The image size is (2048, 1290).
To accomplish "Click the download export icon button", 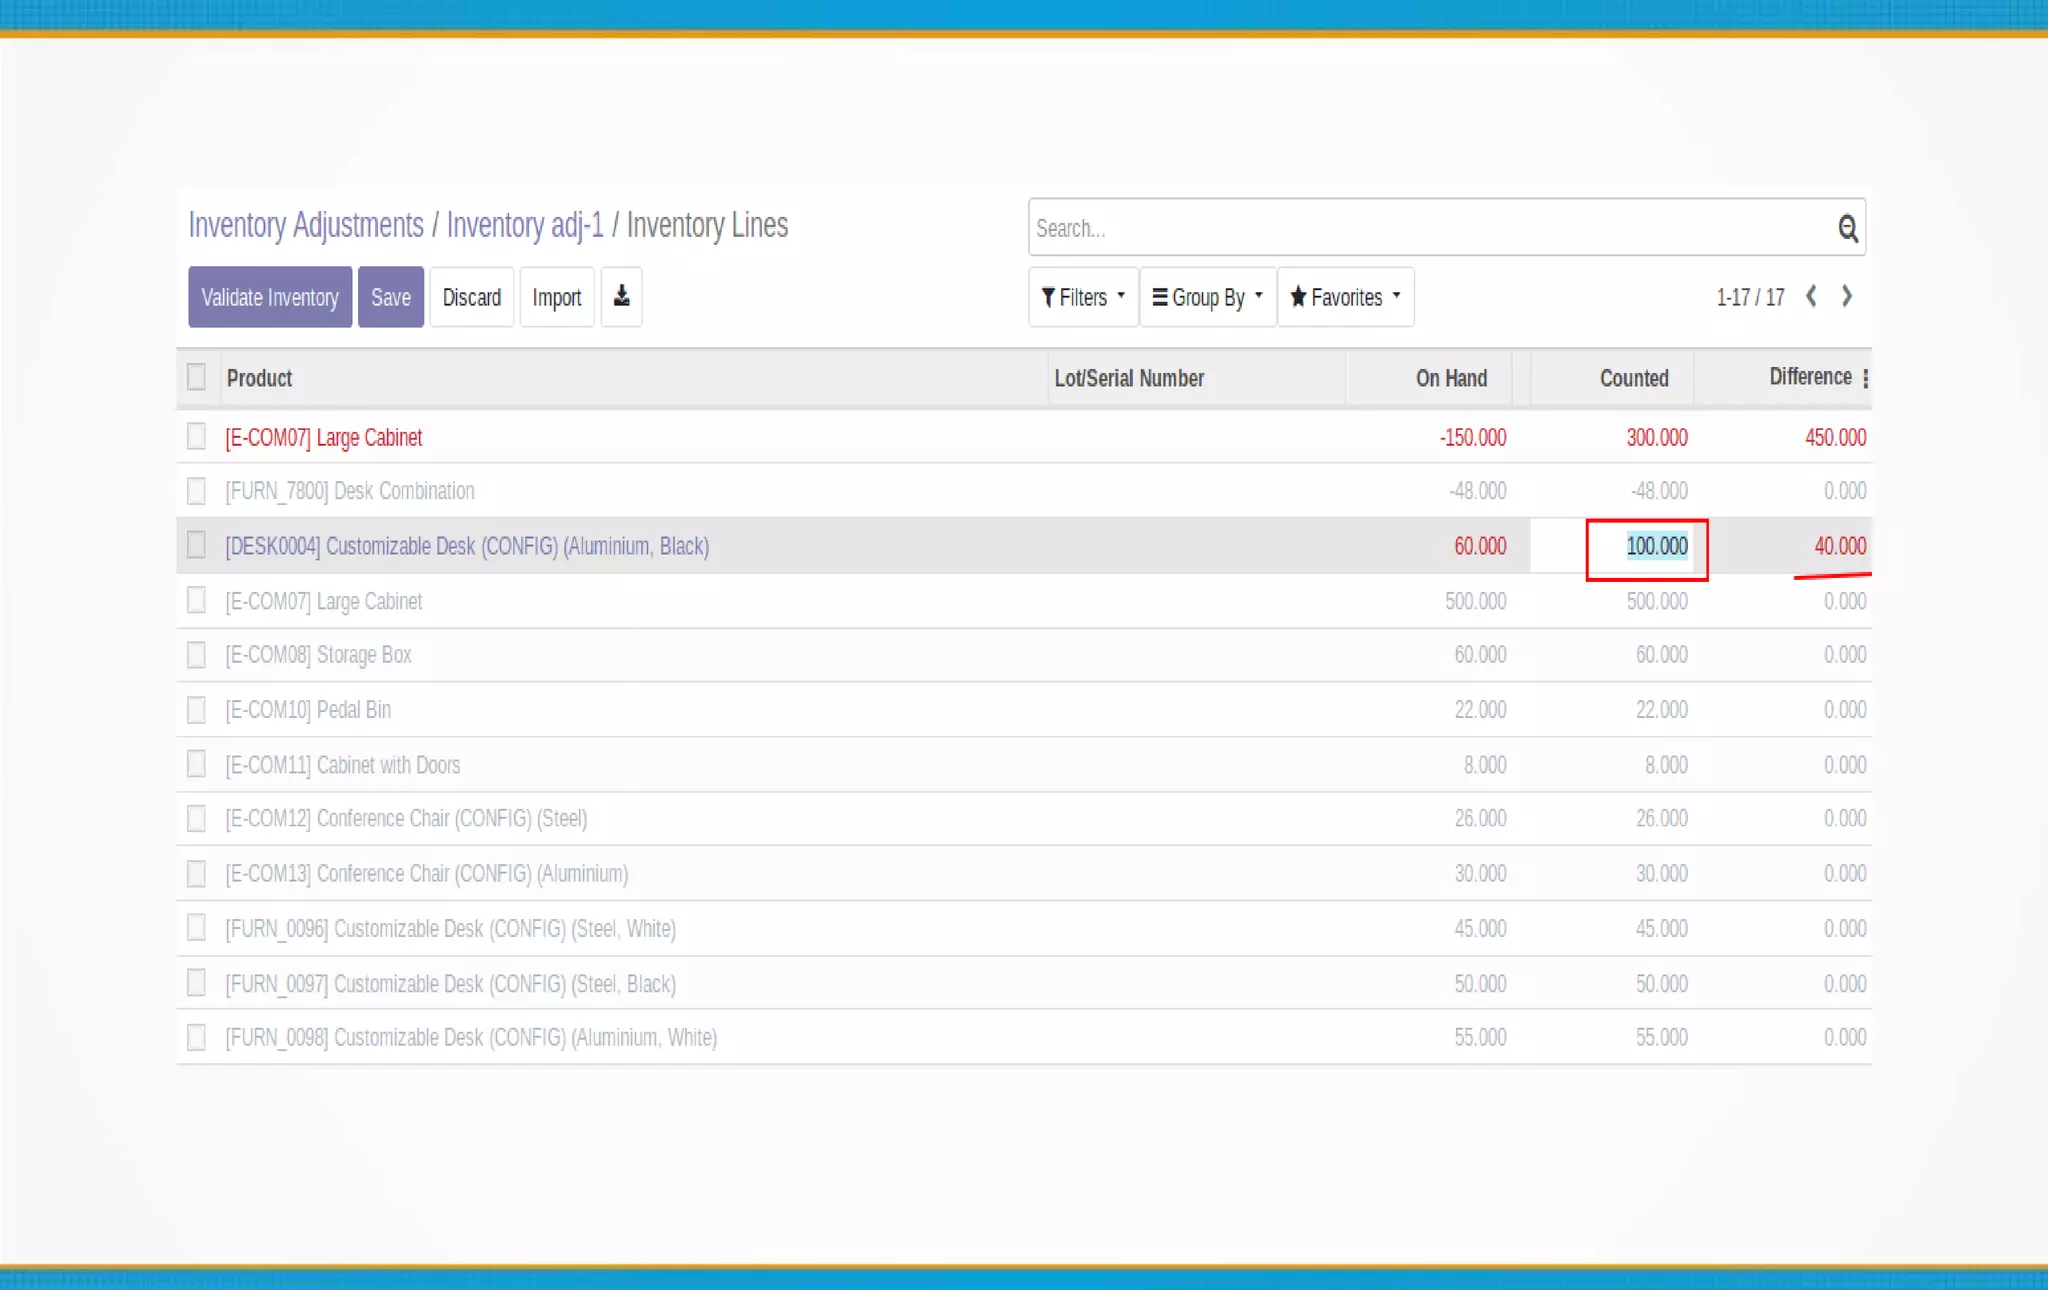I will [x=621, y=297].
